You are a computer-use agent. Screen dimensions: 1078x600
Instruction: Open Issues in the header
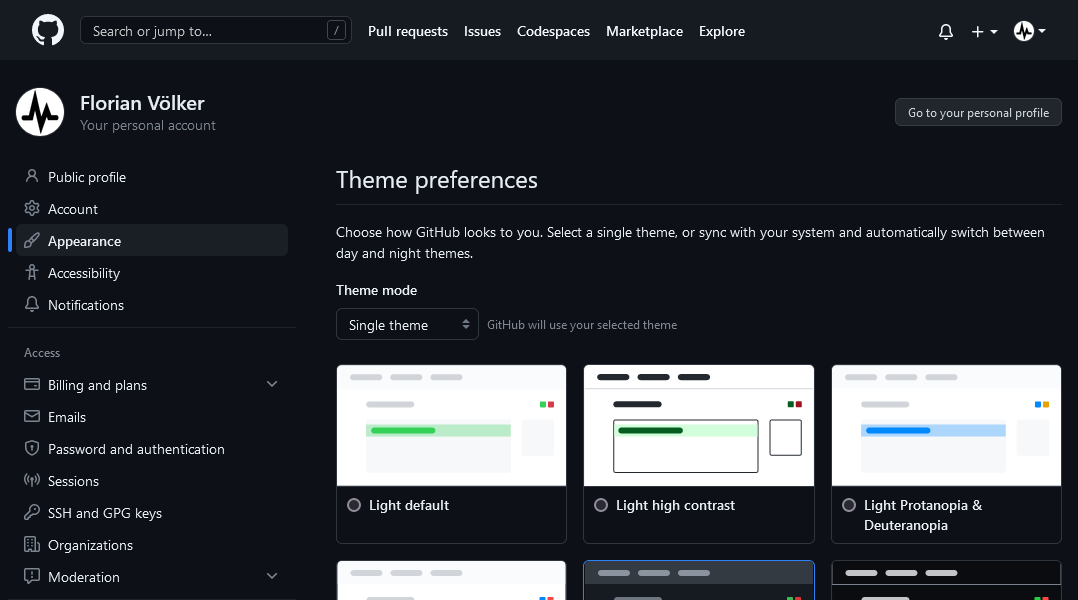point(482,32)
